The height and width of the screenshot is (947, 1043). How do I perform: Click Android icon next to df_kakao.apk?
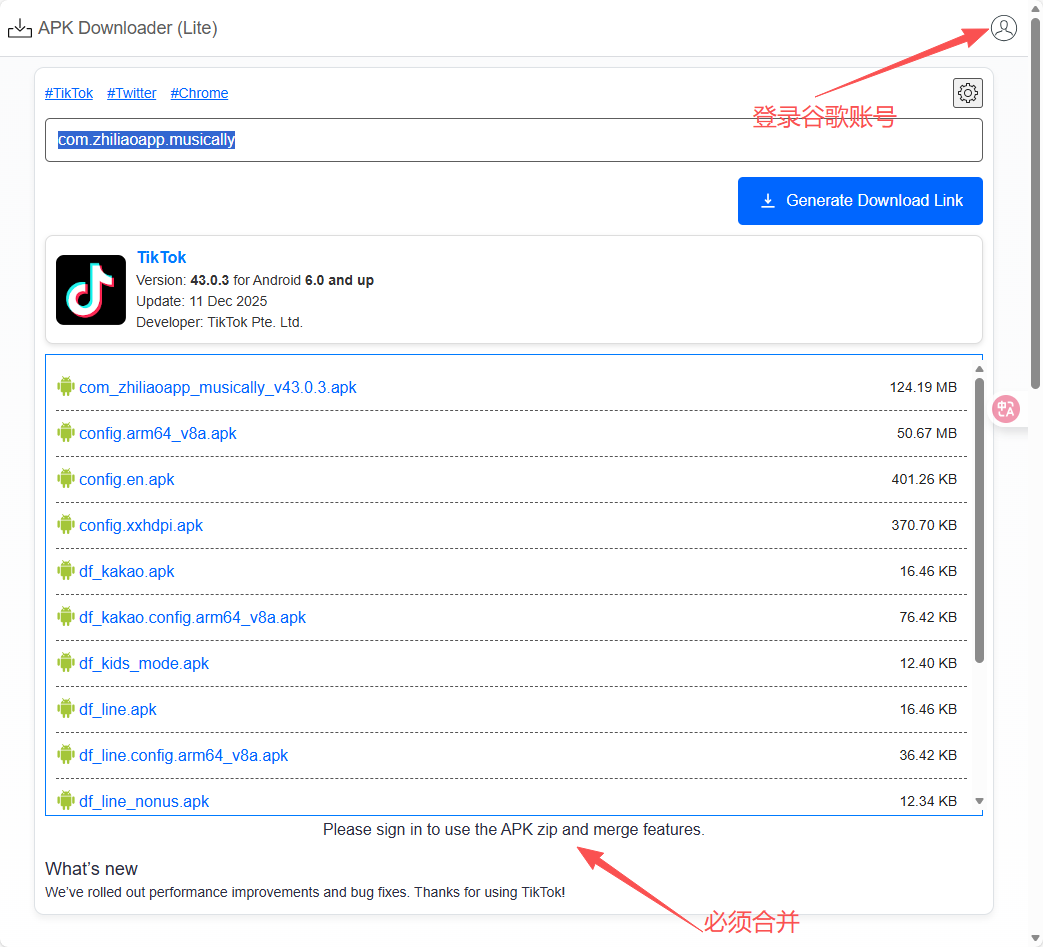66,571
